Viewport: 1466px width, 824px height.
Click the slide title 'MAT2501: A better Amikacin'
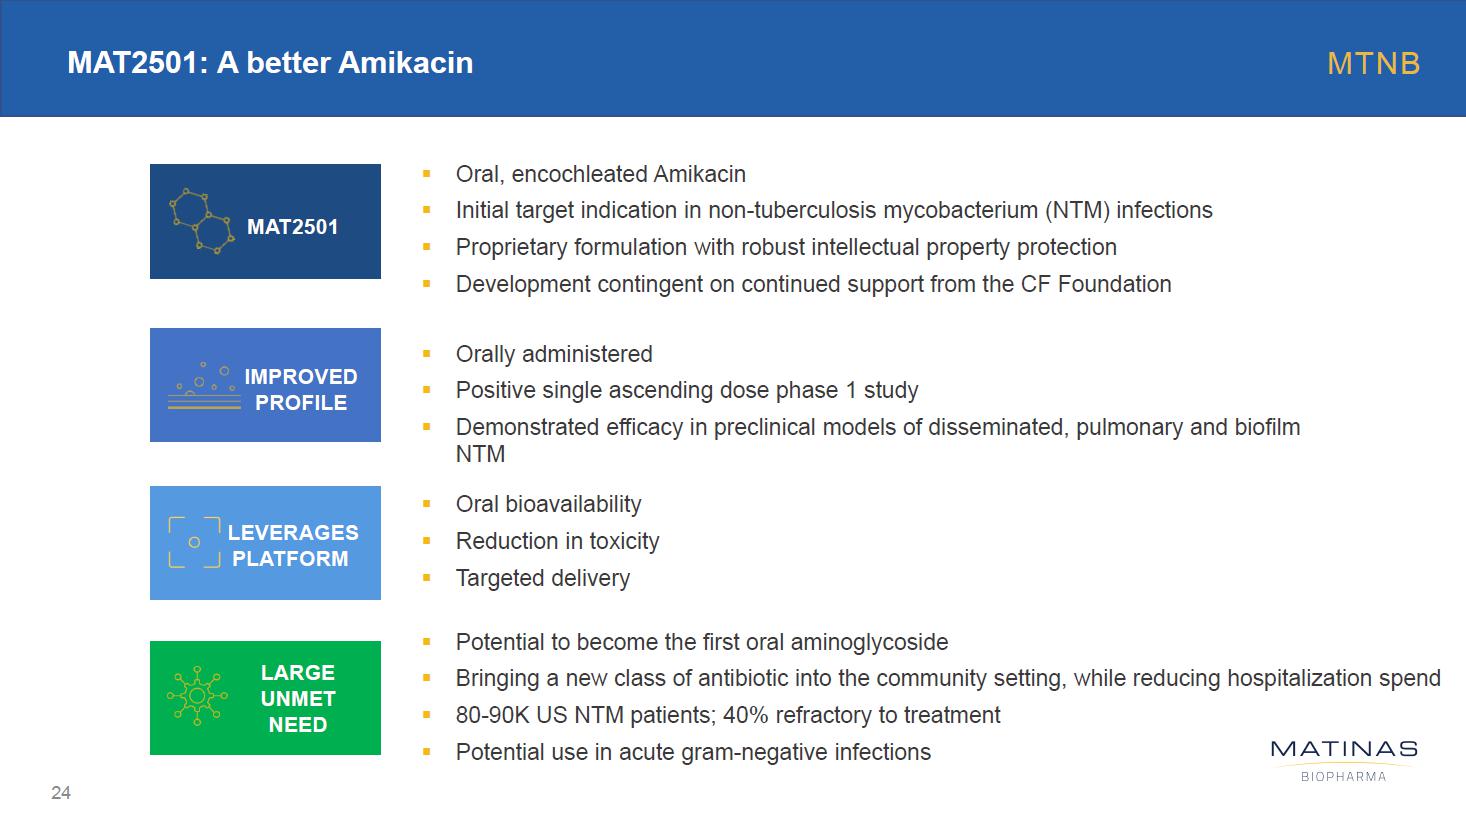[x=270, y=63]
